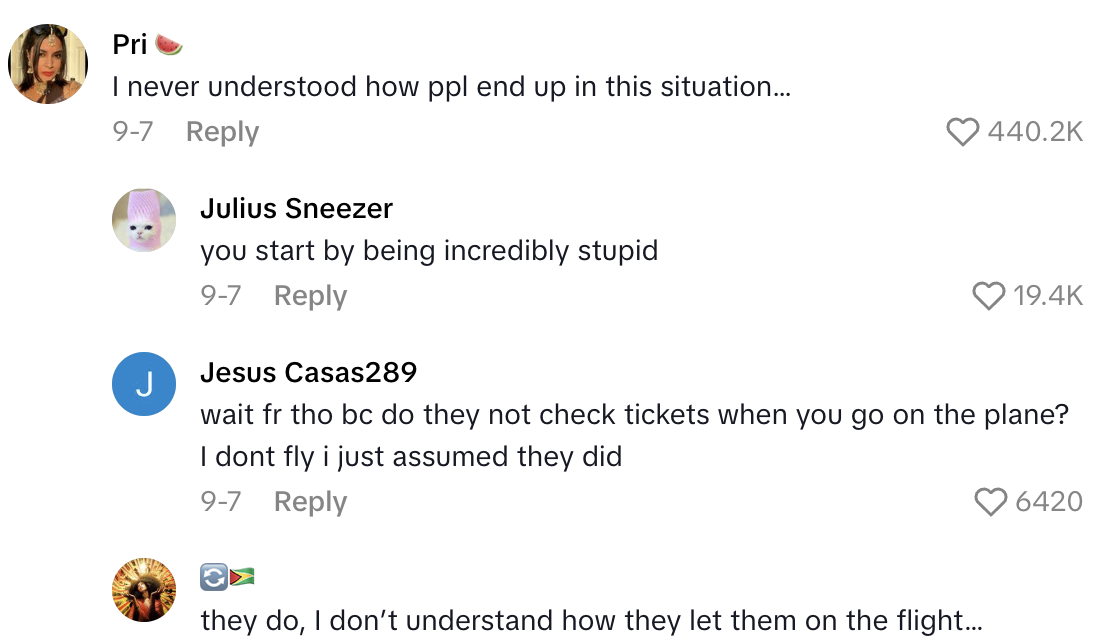Open Jesus Casas289's blue J avatar
This screenshot has height=644, width=1112.
(x=144, y=385)
